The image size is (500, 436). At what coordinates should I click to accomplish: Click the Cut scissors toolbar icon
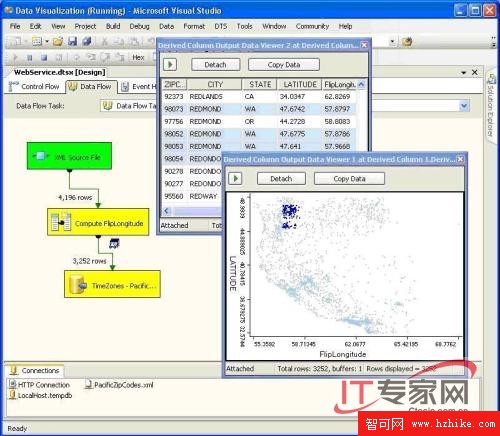(105, 41)
